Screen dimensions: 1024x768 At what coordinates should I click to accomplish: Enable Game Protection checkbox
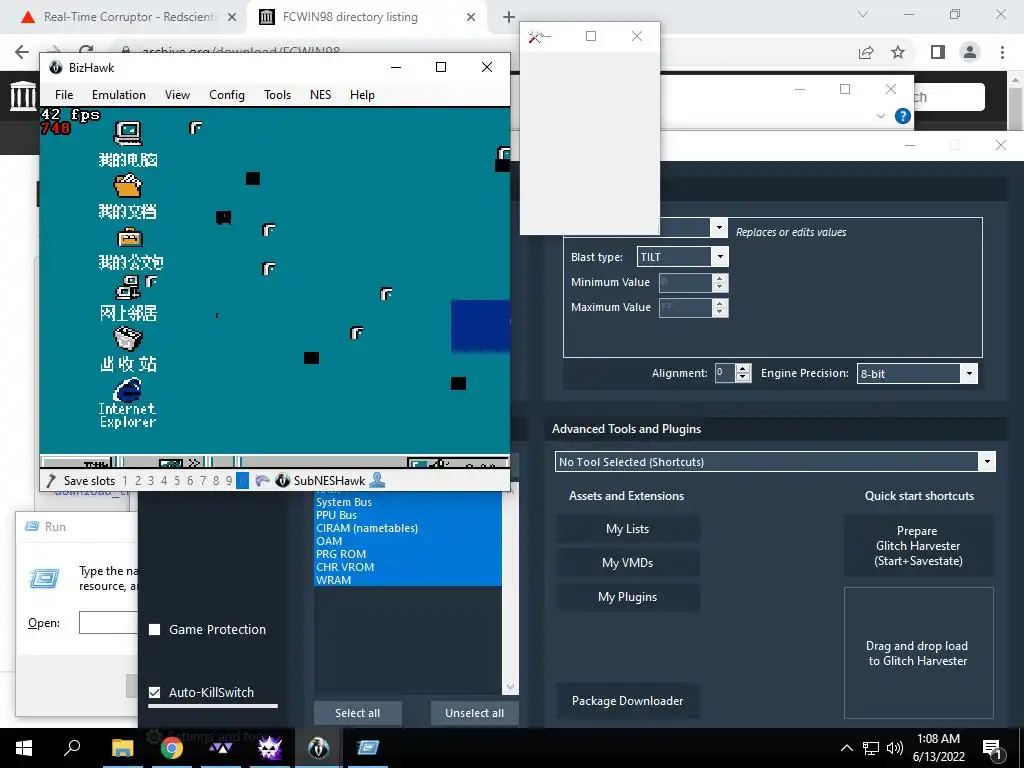(x=155, y=630)
